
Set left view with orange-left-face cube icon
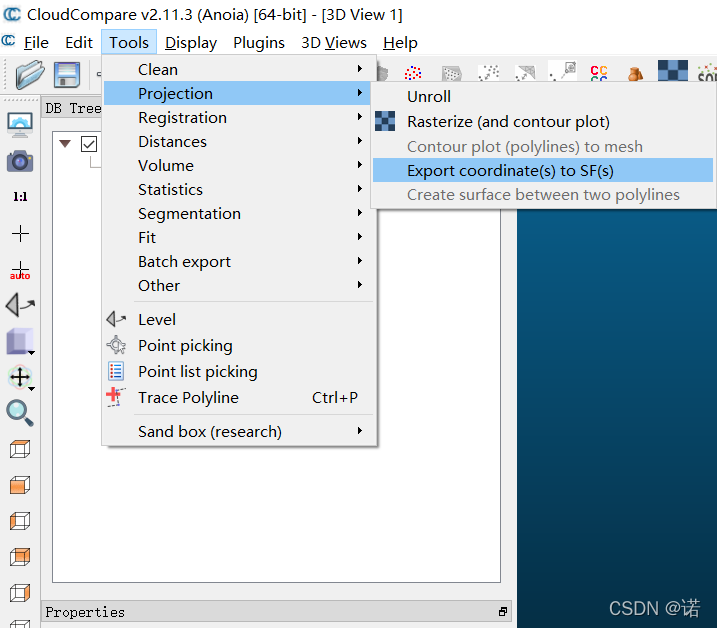(20, 521)
